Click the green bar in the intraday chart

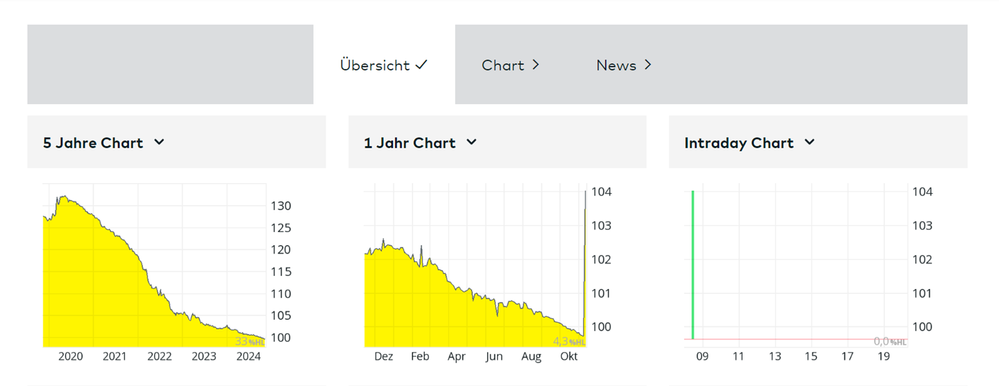point(693,265)
